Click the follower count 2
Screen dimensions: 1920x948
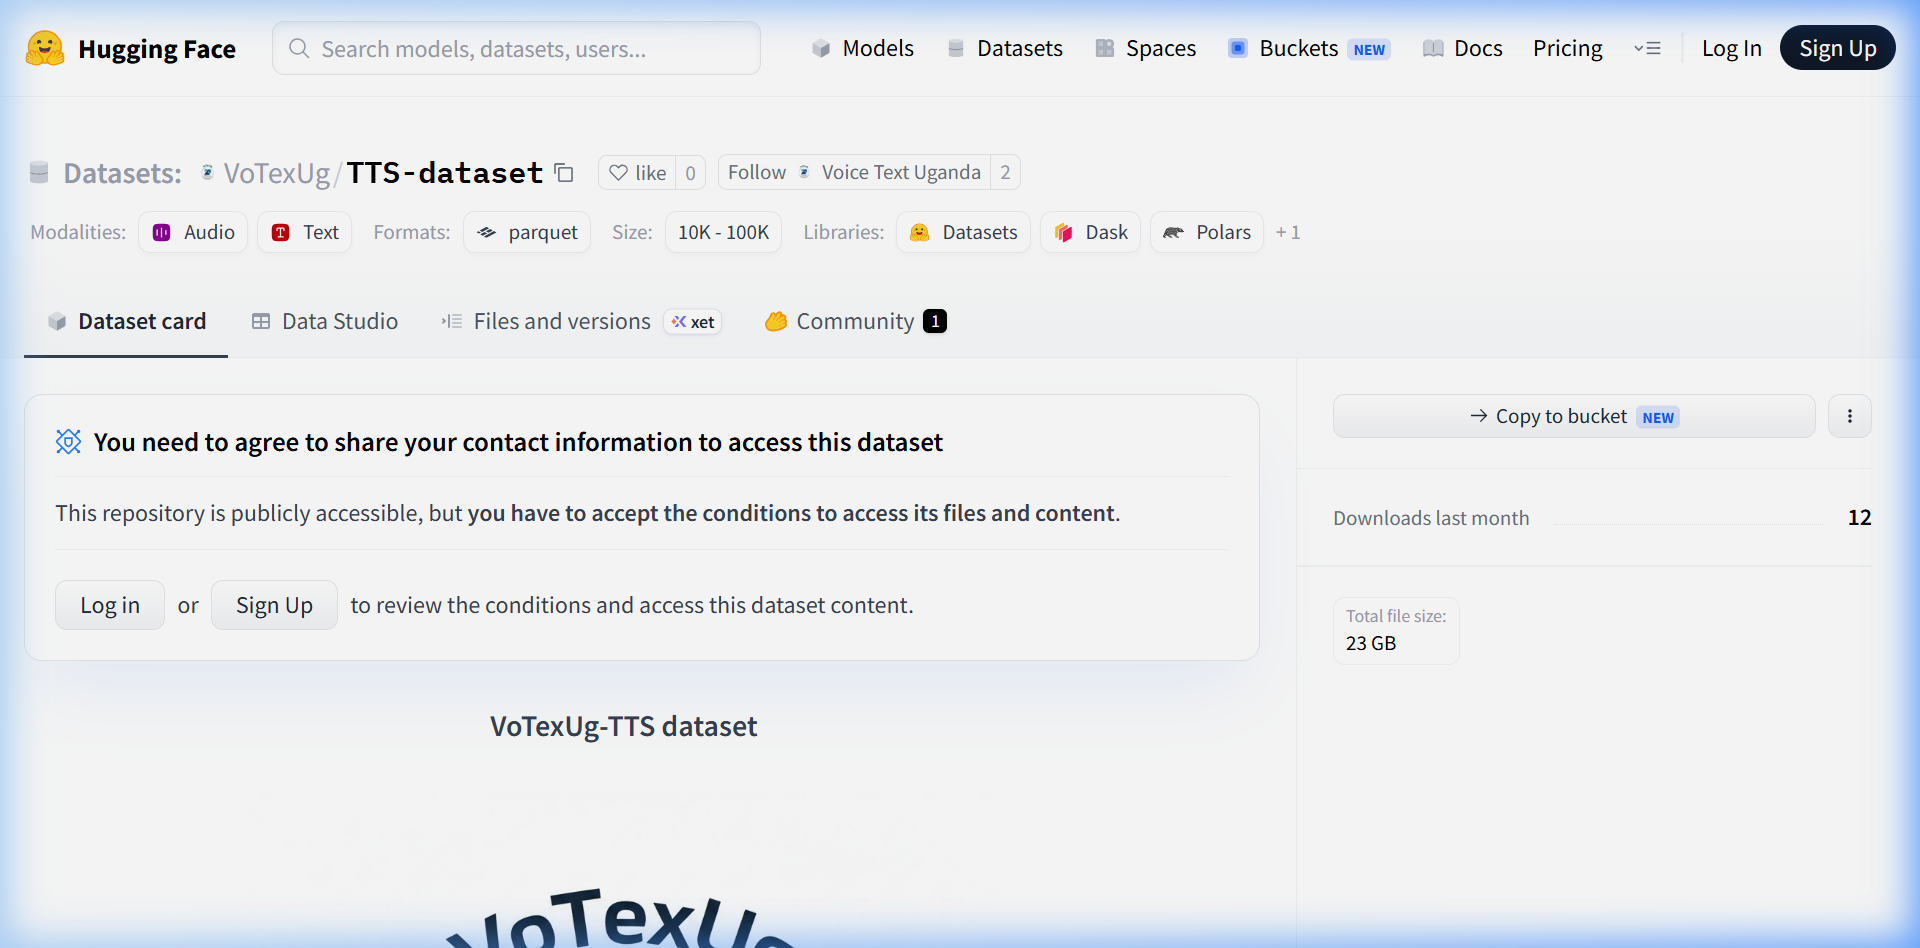(1006, 172)
